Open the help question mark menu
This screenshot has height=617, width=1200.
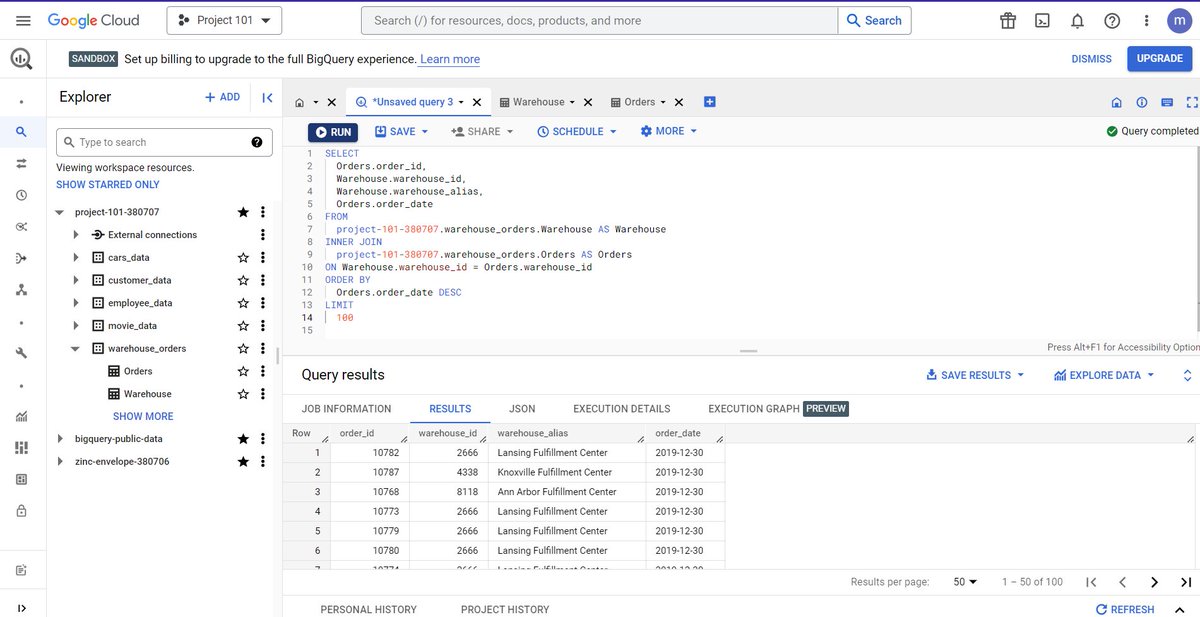pos(1112,20)
